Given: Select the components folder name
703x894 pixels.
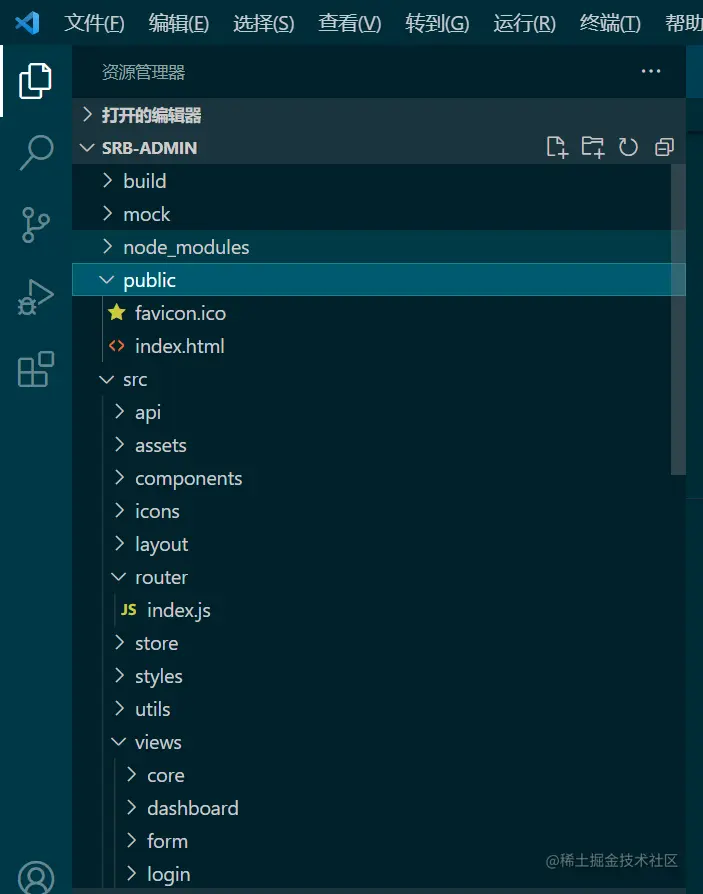Looking at the screenshot, I should pos(188,479).
